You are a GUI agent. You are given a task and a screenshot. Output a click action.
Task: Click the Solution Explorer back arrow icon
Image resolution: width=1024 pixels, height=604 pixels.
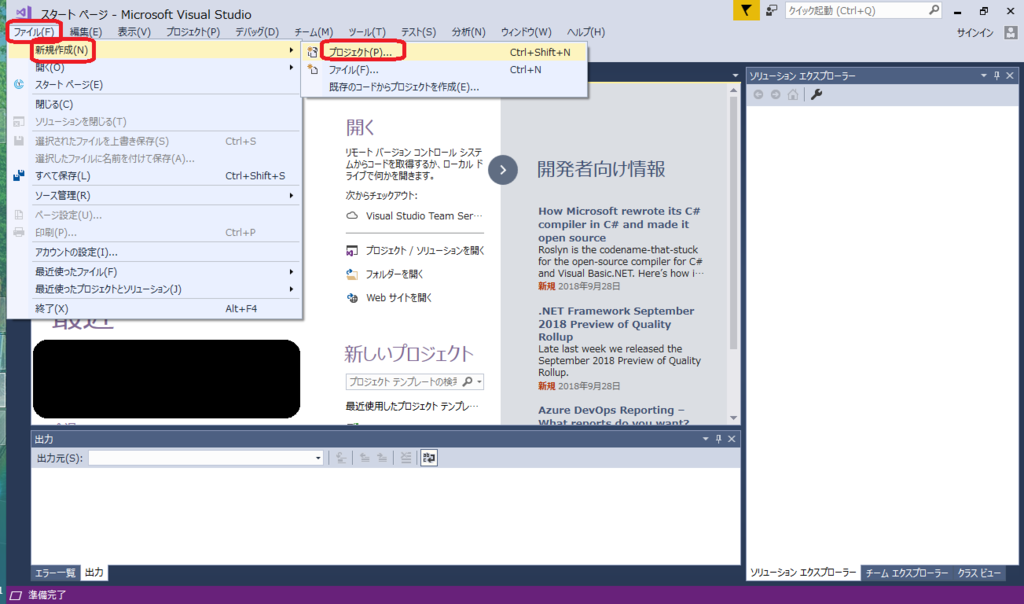coord(758,95)
